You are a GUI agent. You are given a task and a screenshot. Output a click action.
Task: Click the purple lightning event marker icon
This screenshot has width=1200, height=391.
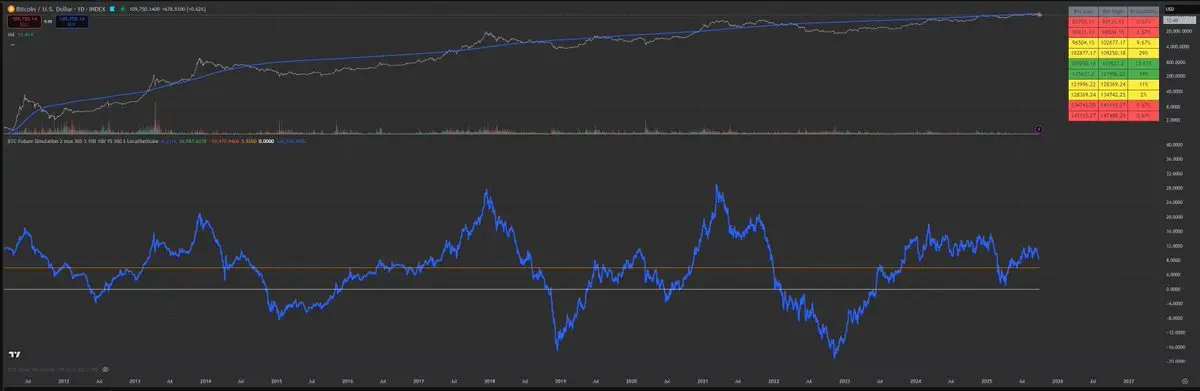pyautogui.click(x=1040, y=129)
